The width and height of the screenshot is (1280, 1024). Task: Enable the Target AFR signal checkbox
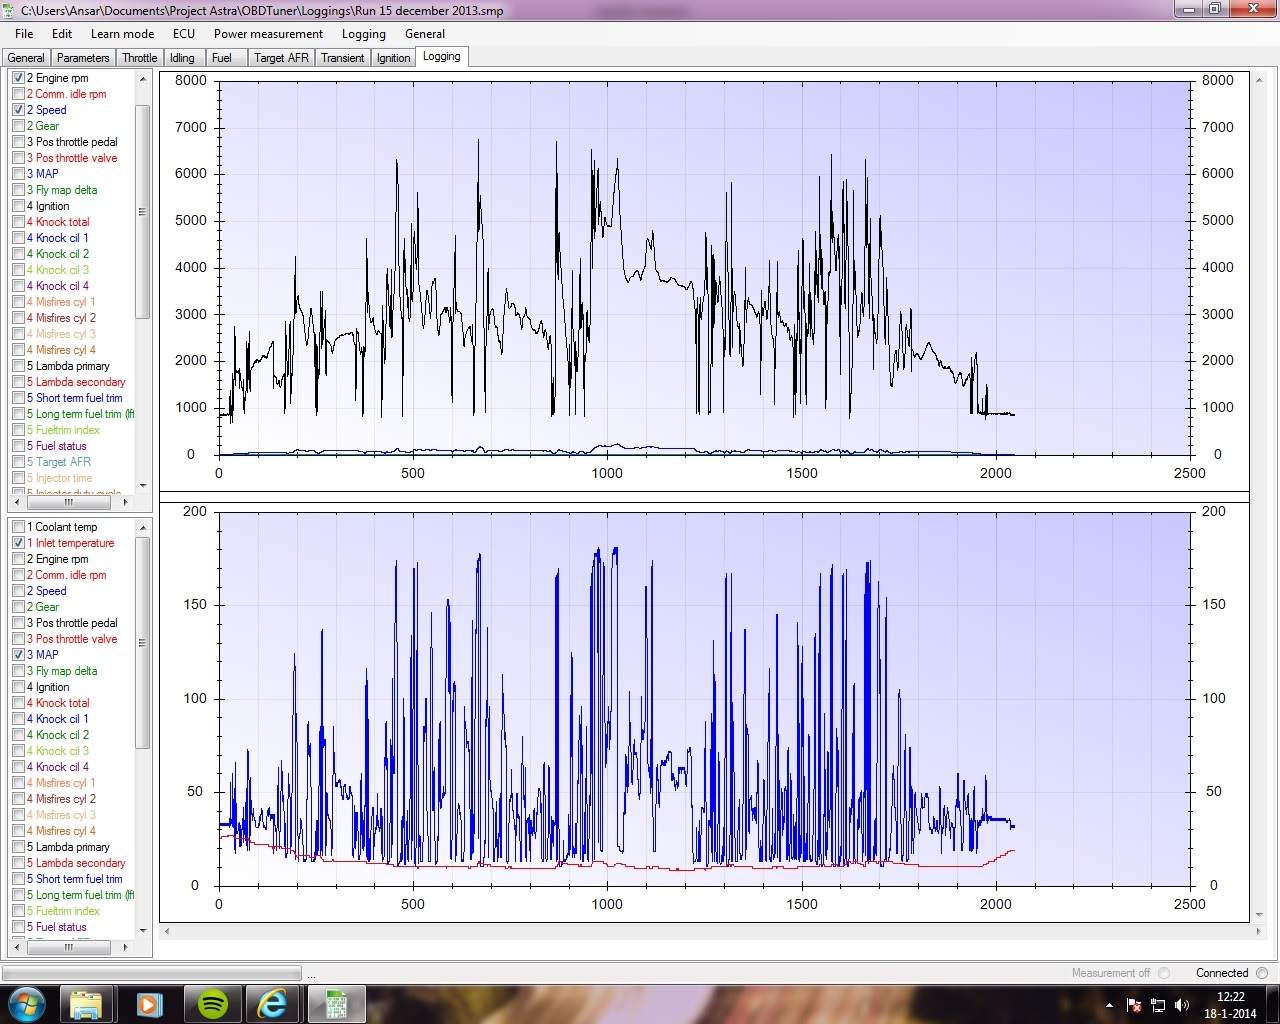(x=18, y=462)
